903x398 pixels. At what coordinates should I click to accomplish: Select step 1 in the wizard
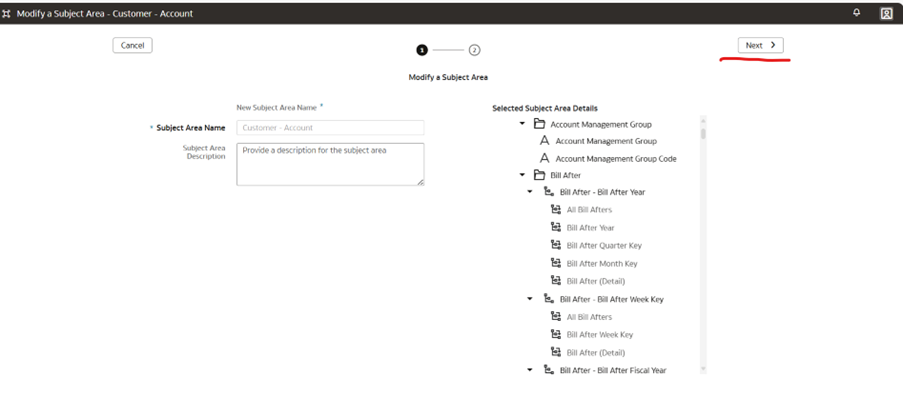click(x=422, y=50)
